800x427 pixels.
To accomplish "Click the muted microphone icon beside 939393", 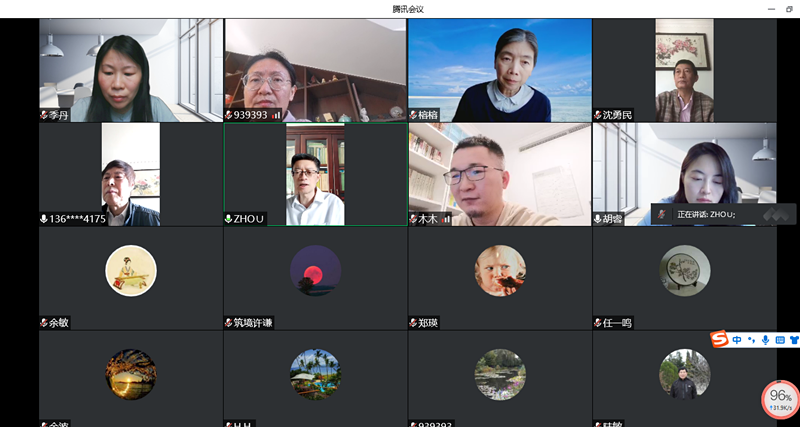I will 229,115.
